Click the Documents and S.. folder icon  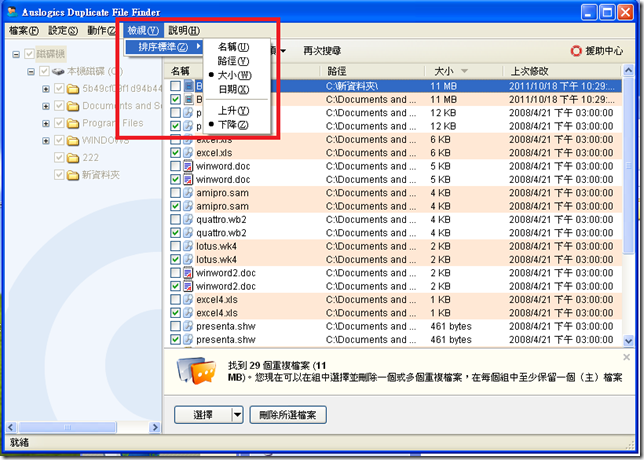[x=73, y=106]
